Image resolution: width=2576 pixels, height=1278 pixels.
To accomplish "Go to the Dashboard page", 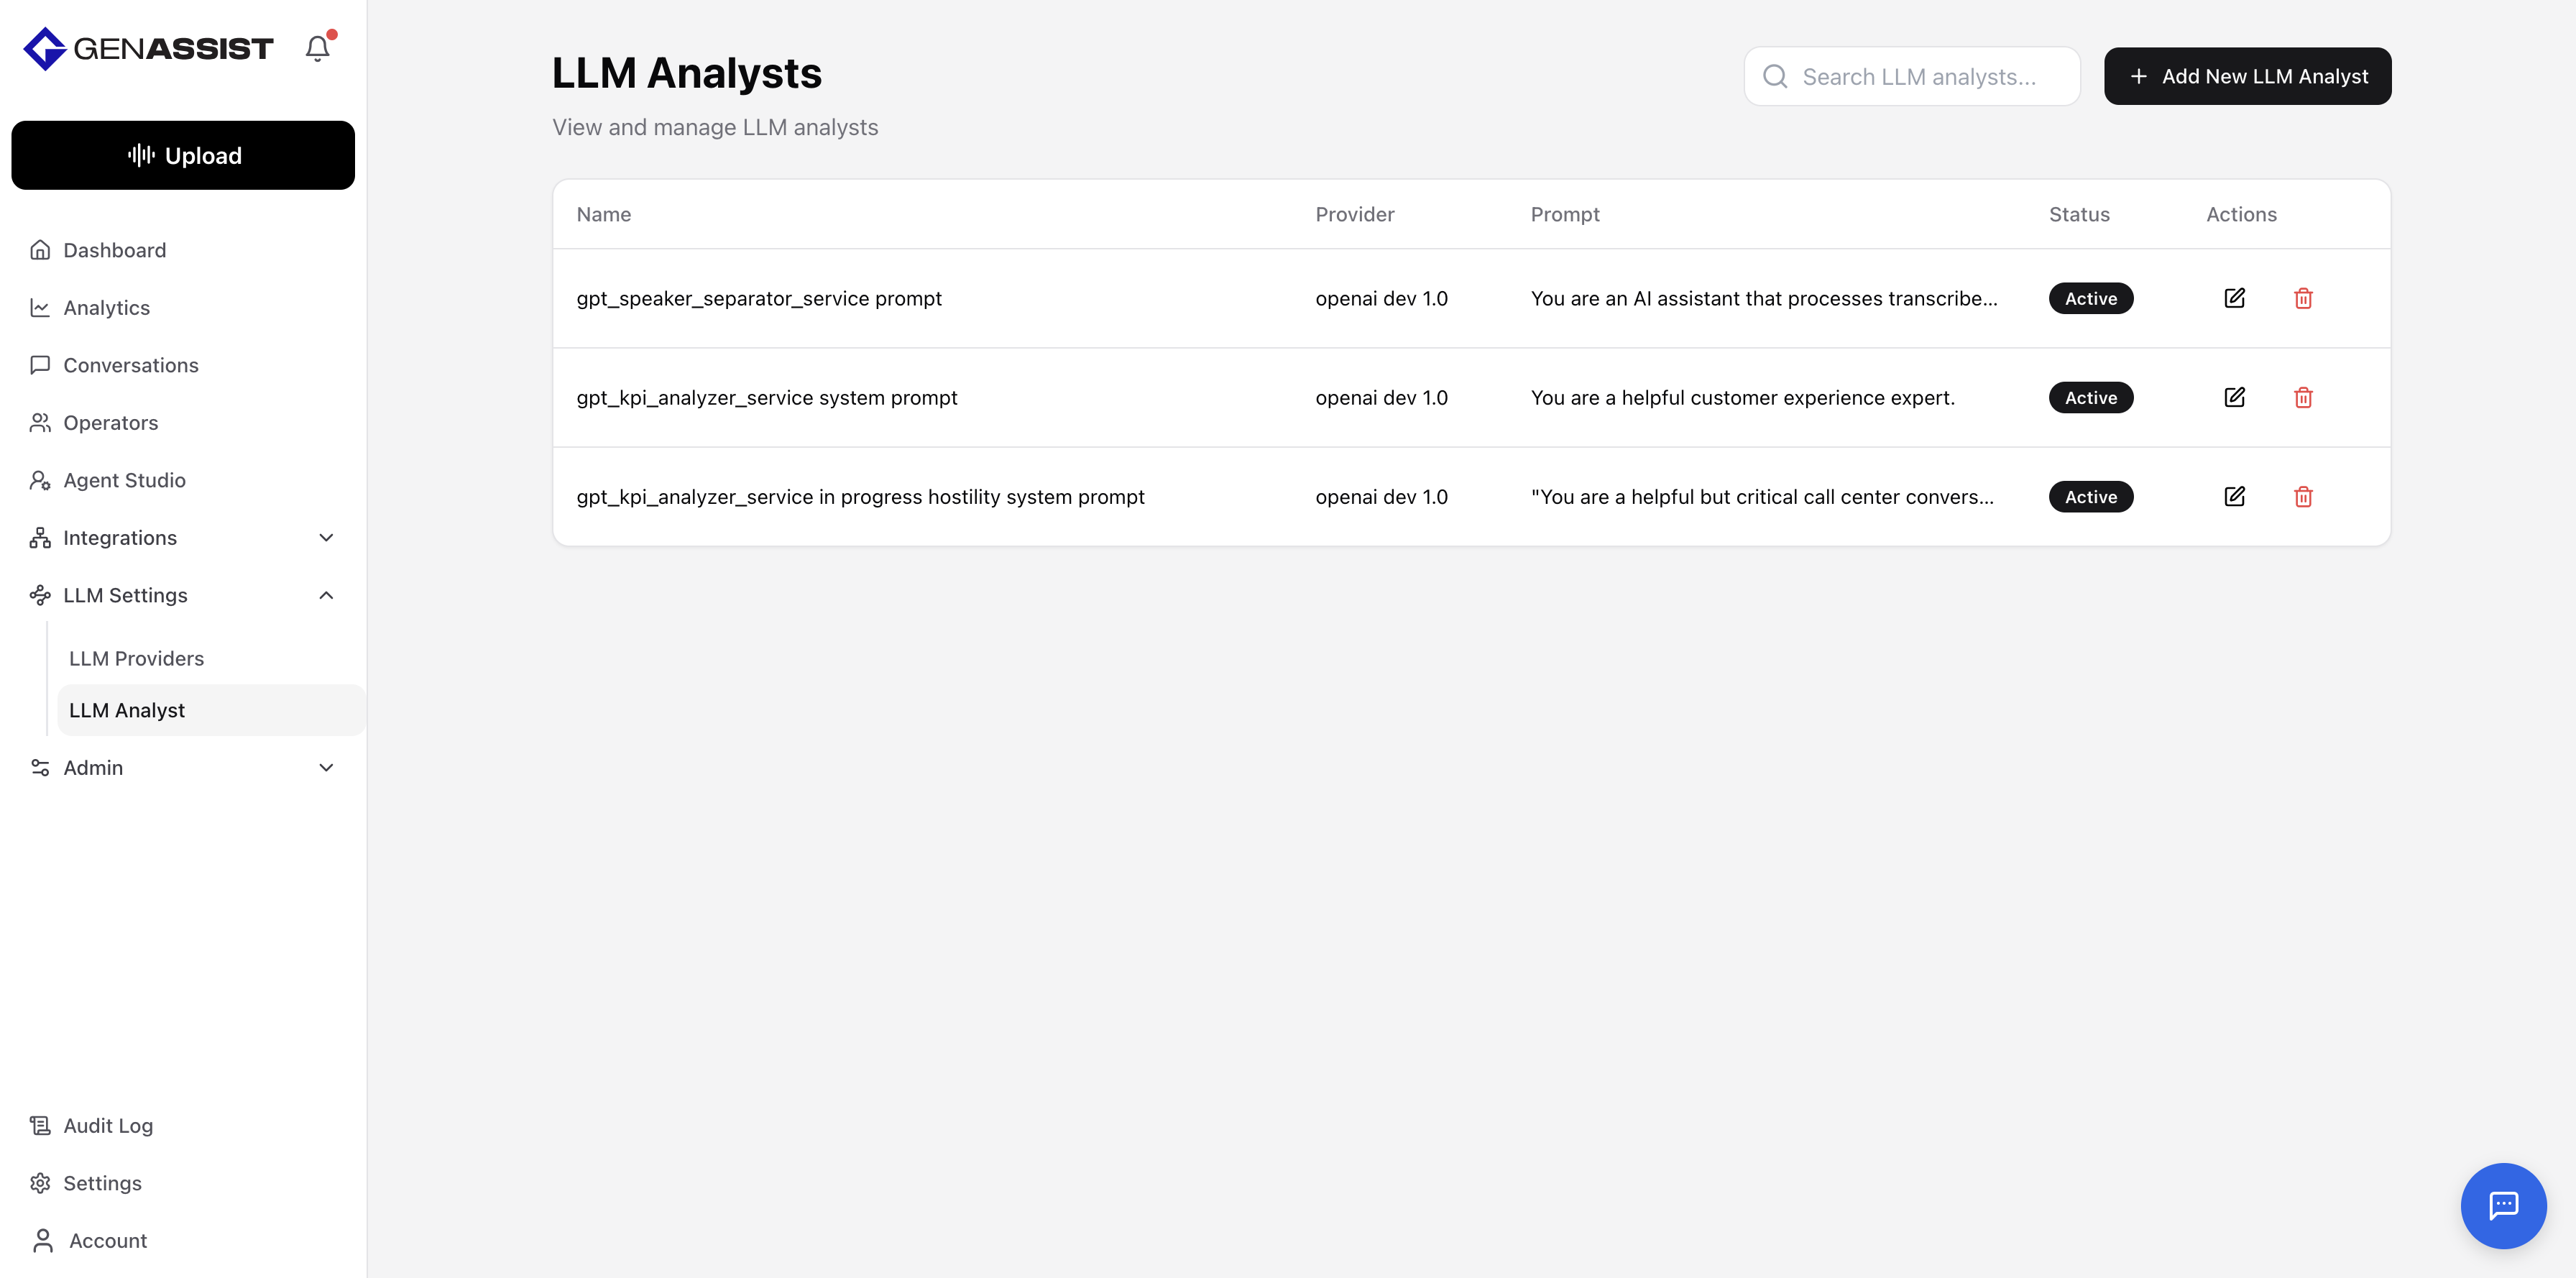I will coord(114,250).
